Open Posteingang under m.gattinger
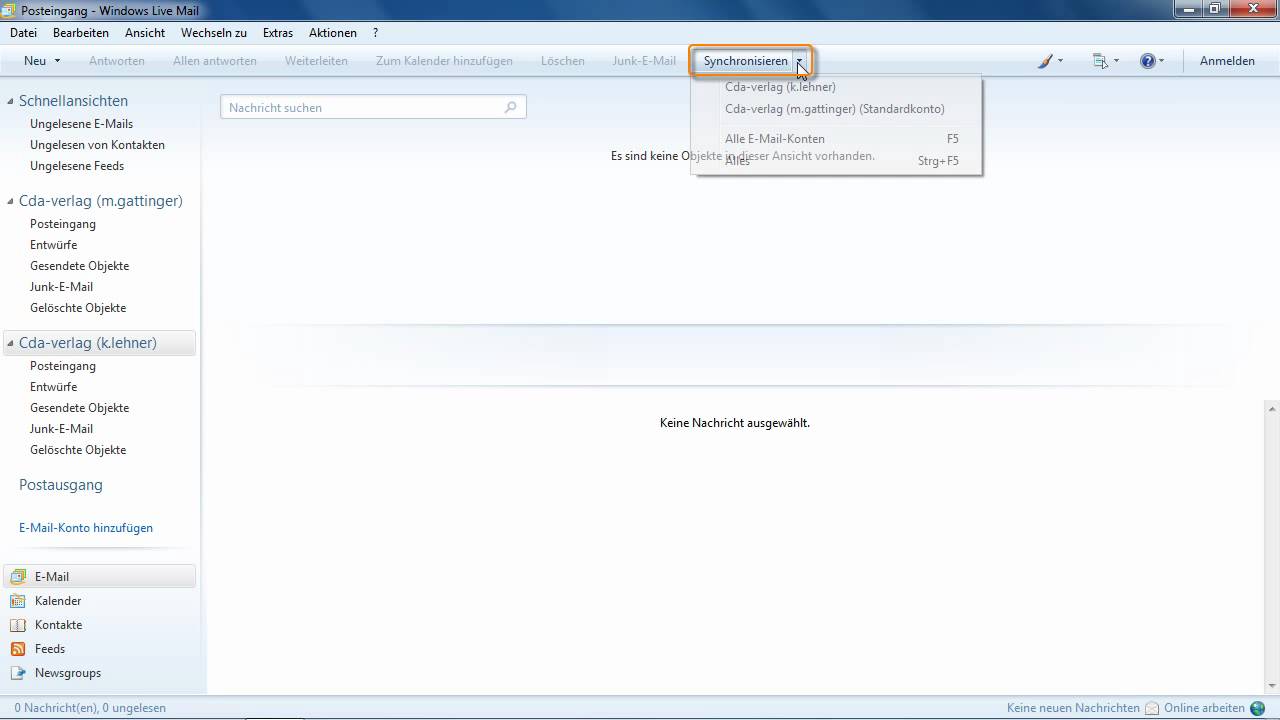Image resolution: width=1280 pixels, height=720 pixels. [63, 224]
